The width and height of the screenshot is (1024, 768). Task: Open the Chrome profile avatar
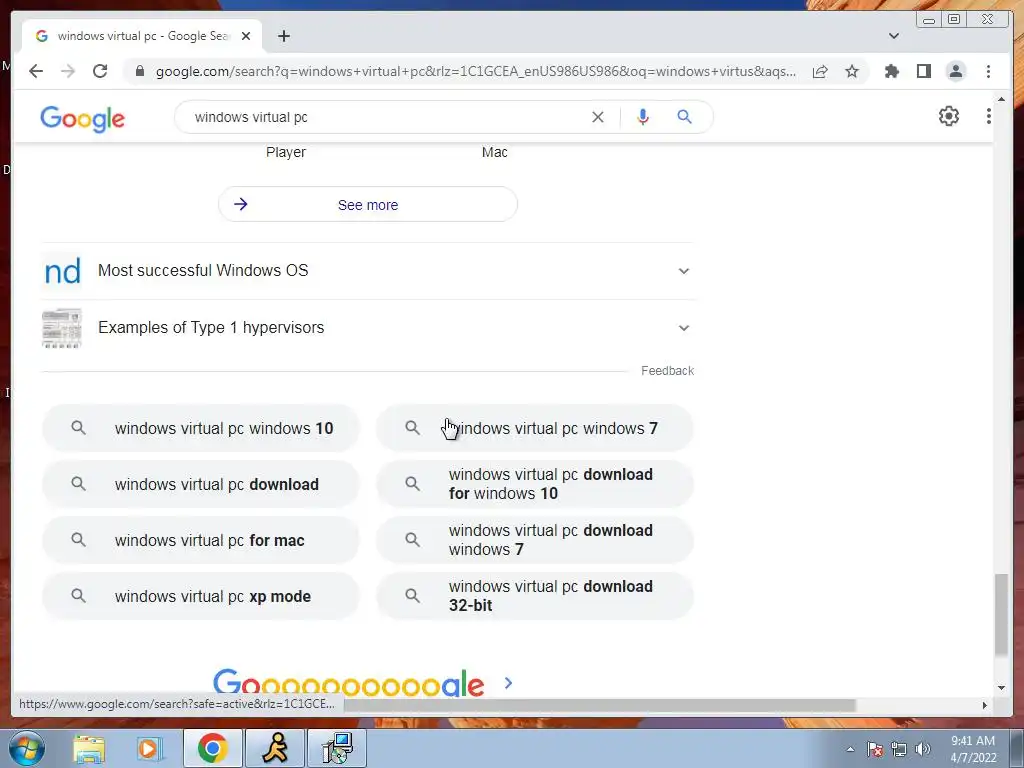[x=955, y=71]
